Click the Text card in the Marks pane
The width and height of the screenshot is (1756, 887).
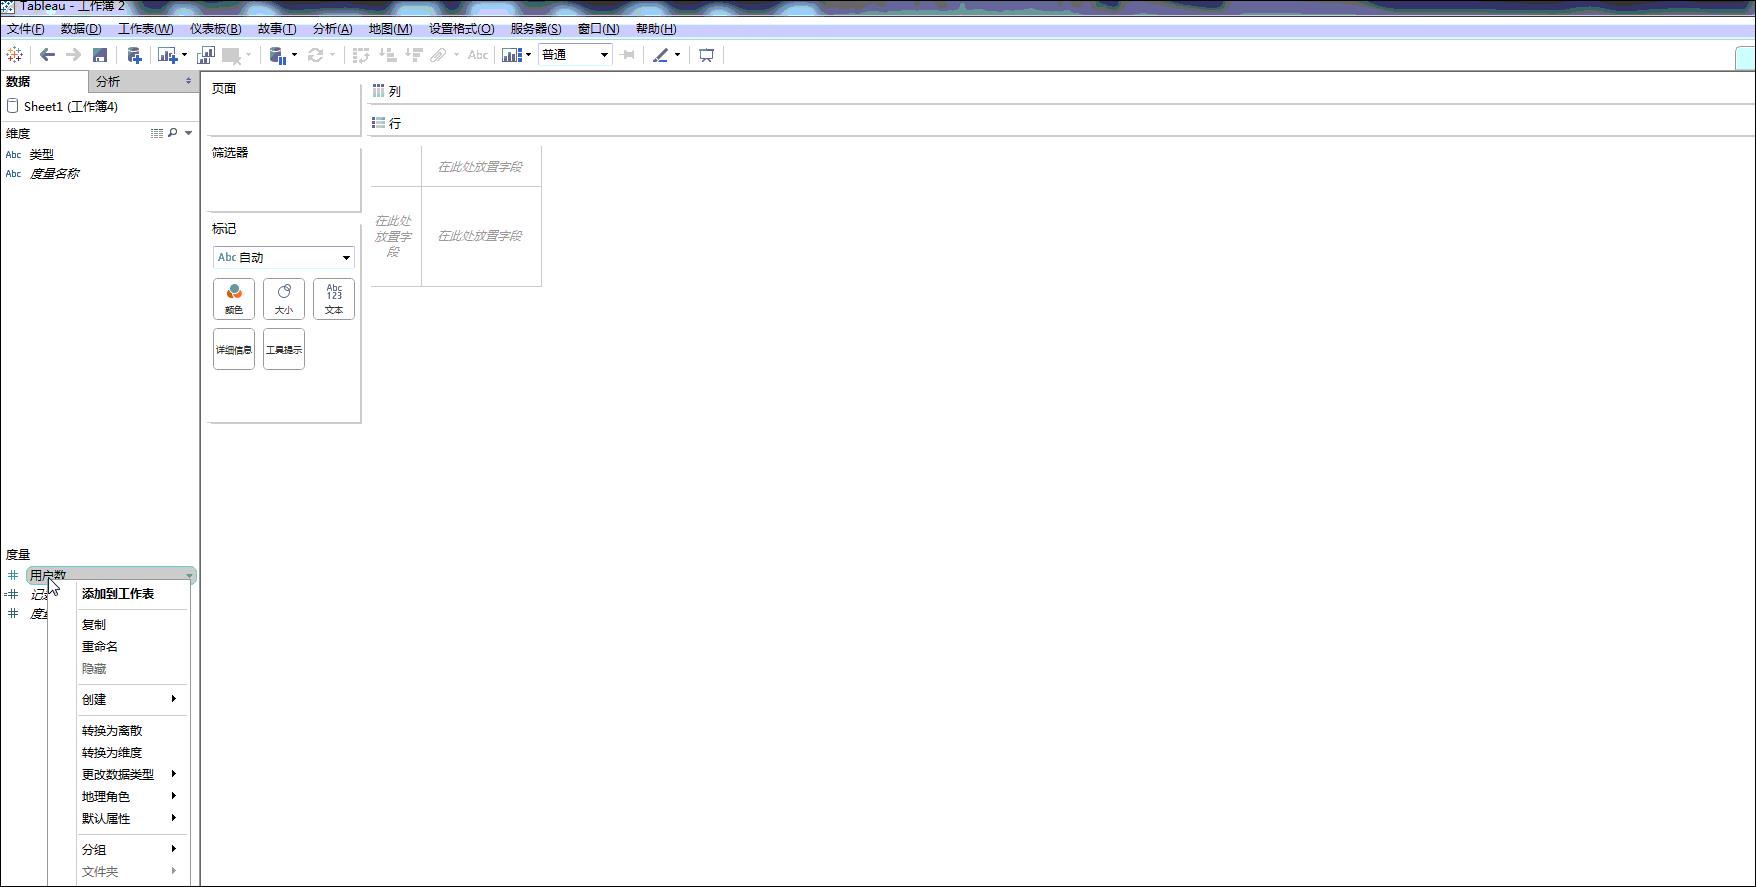click(x=334, y=299)
